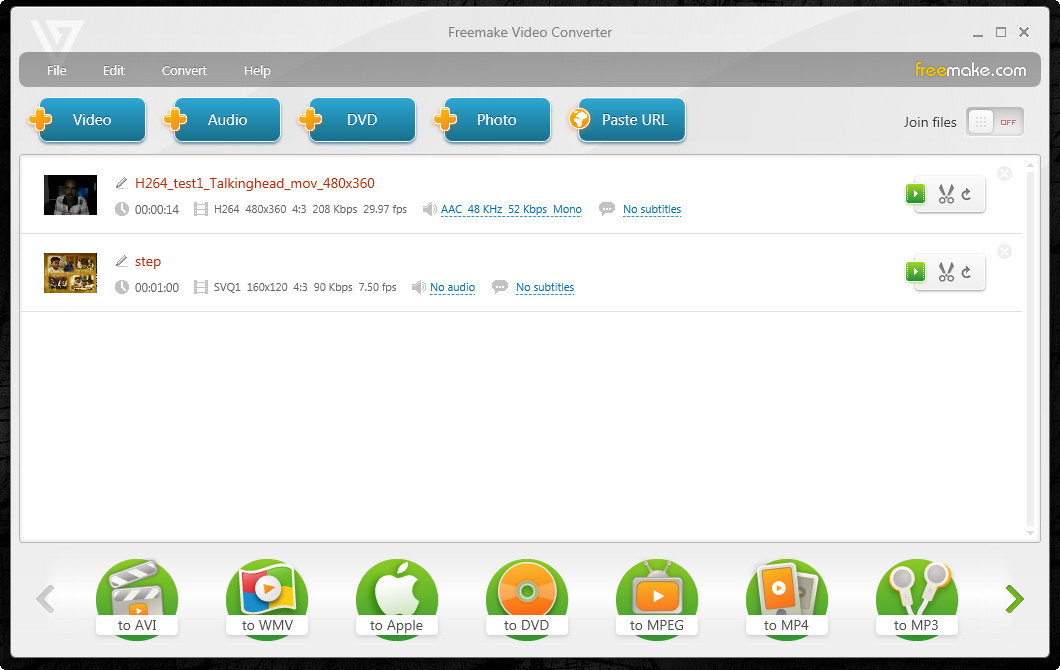
Task: Open the File menu
Action: [56, 70]
